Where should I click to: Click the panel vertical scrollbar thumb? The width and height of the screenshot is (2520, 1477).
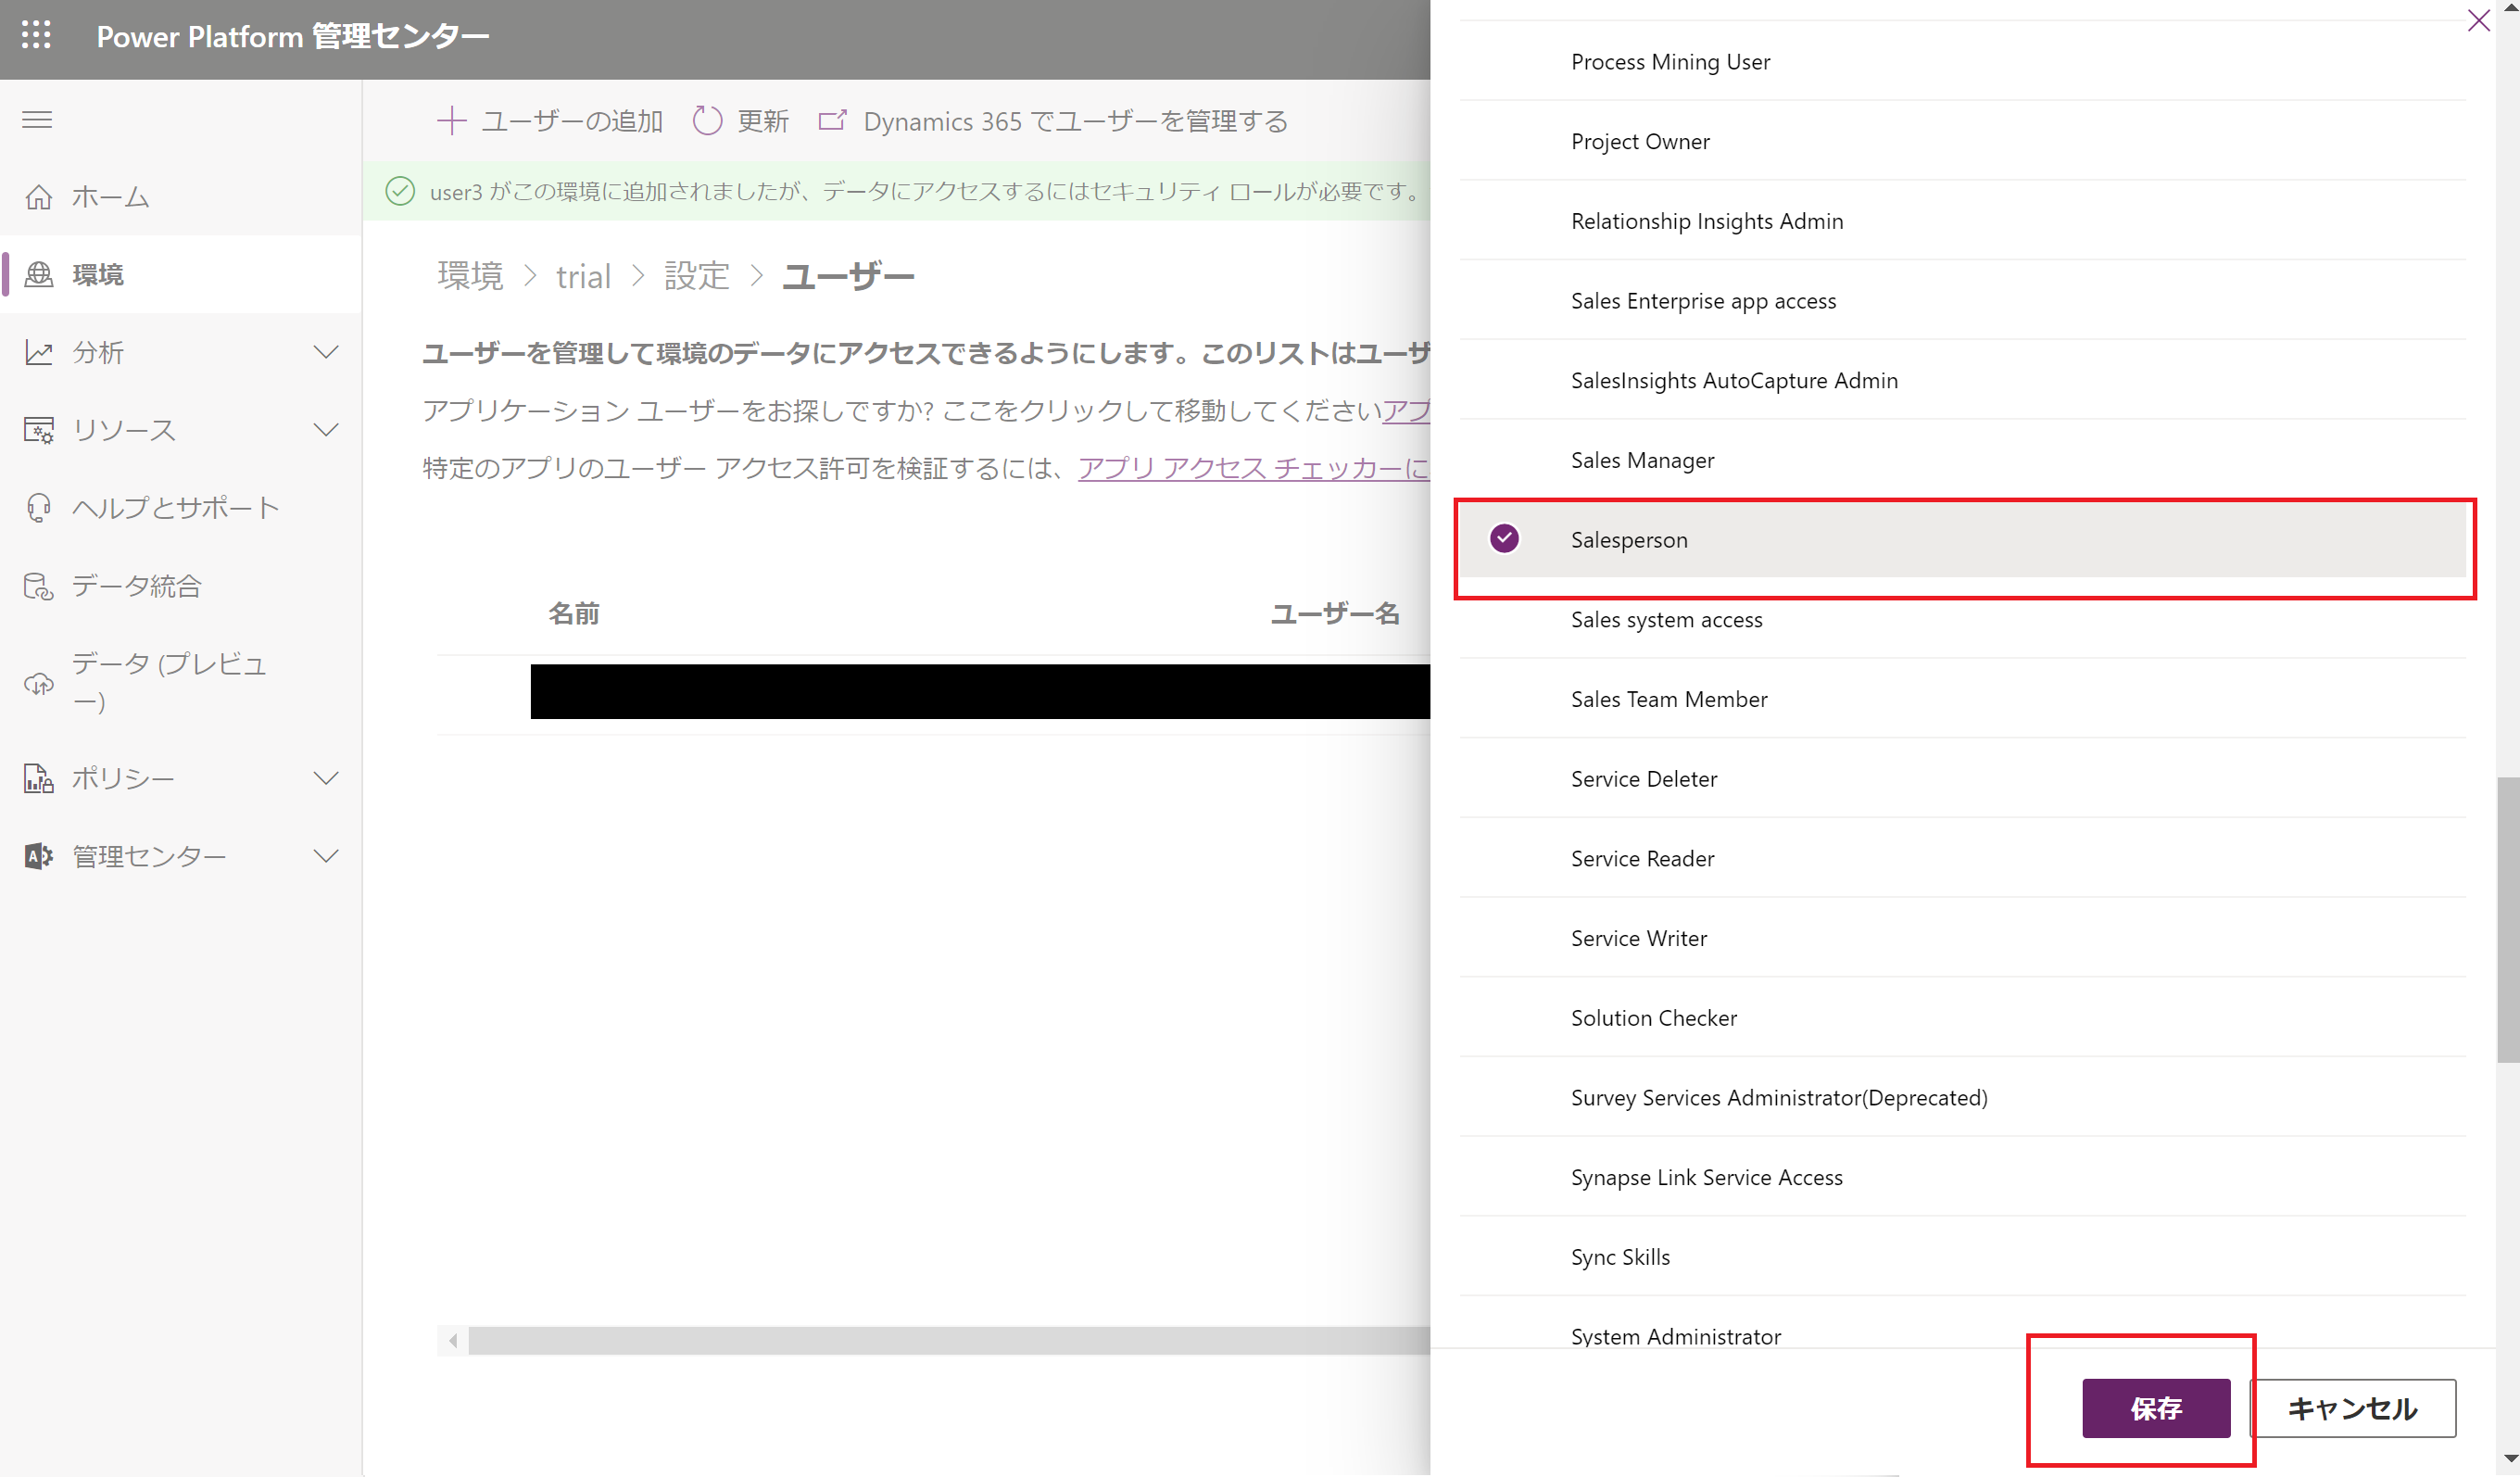[2507, 919]
